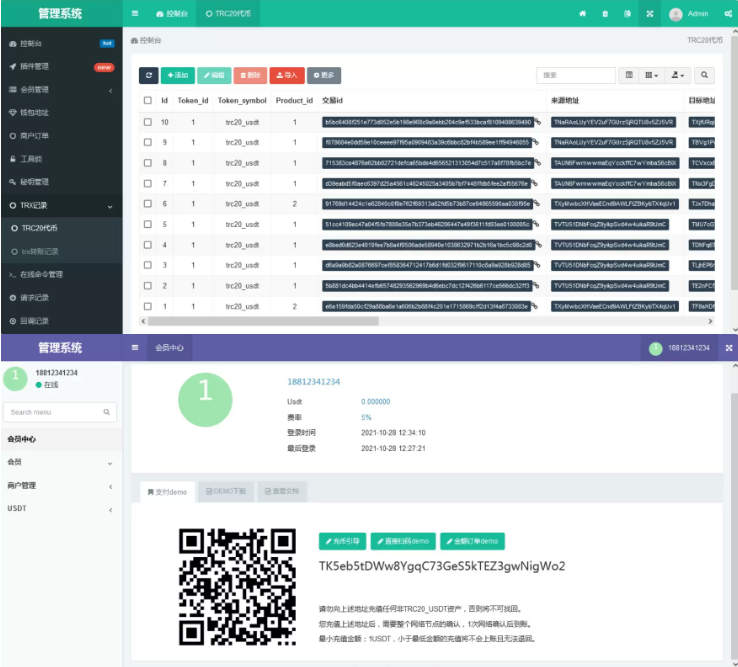Screen dimensions: 738x667
Task: Tick the checkbox for row Id 10
Action: click(148, 122)
